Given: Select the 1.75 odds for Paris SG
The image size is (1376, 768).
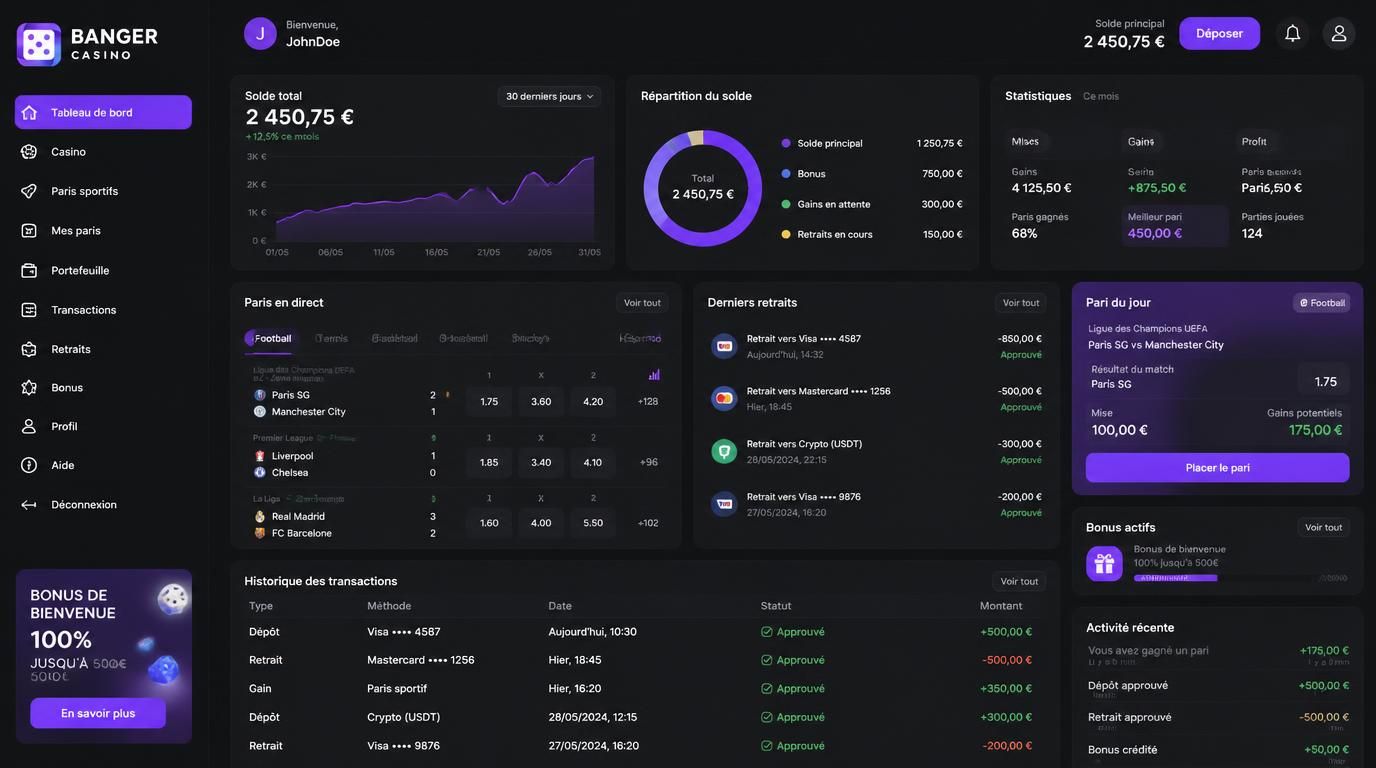Looking at the screenshot, I should [x=489, y=401].
